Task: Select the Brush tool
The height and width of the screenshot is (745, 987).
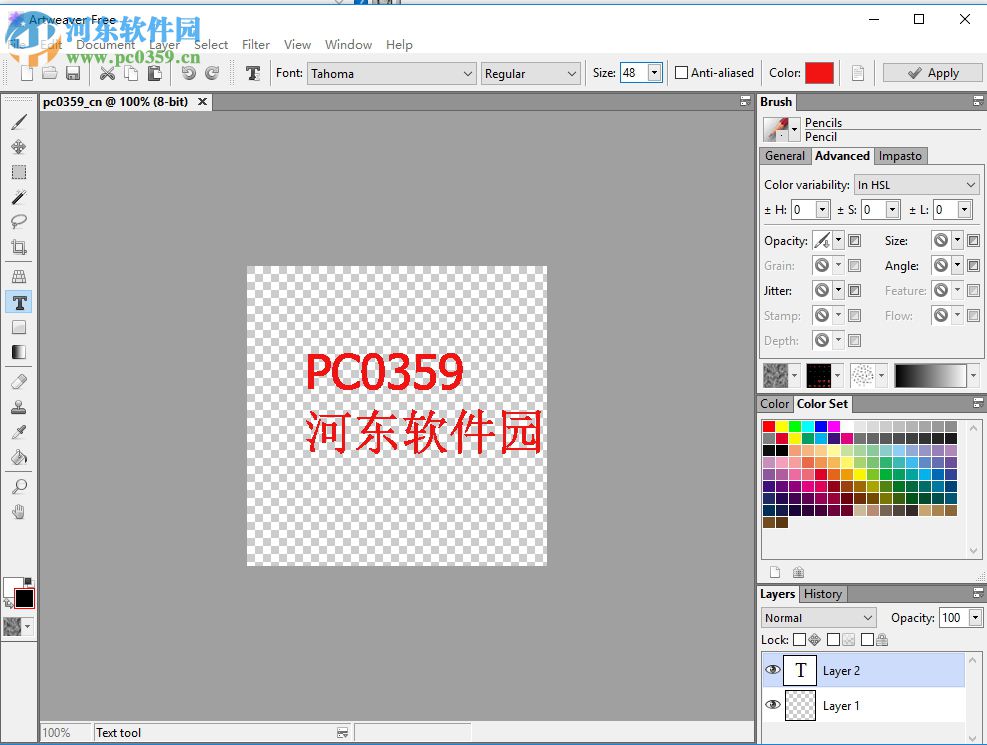Action: 19,122
